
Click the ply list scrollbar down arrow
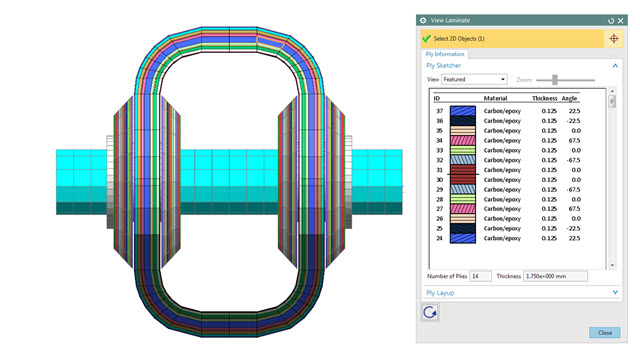pos(612,265)
